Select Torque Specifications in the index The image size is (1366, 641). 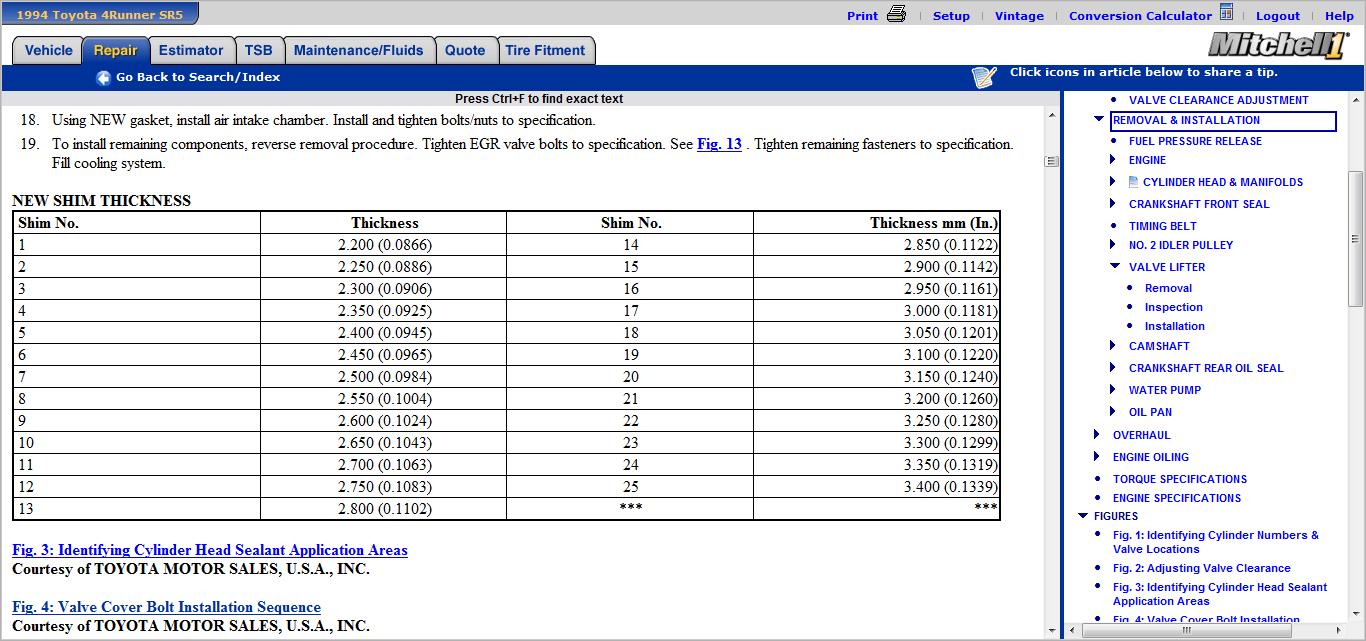[x=1180, y=479]
